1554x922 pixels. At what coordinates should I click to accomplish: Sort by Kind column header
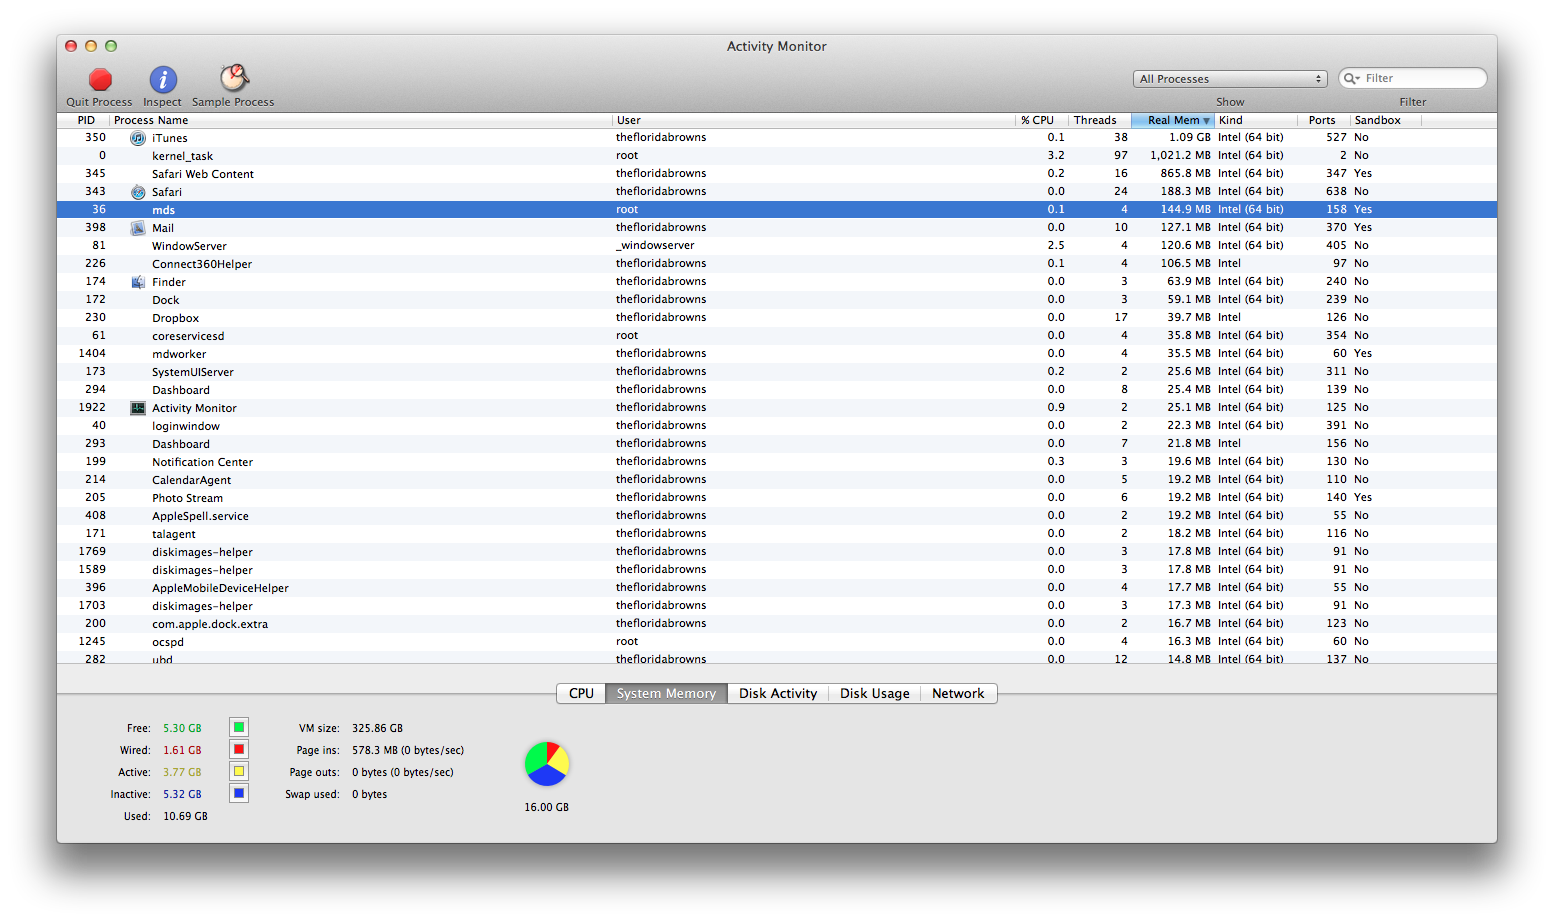(1257, 120)
